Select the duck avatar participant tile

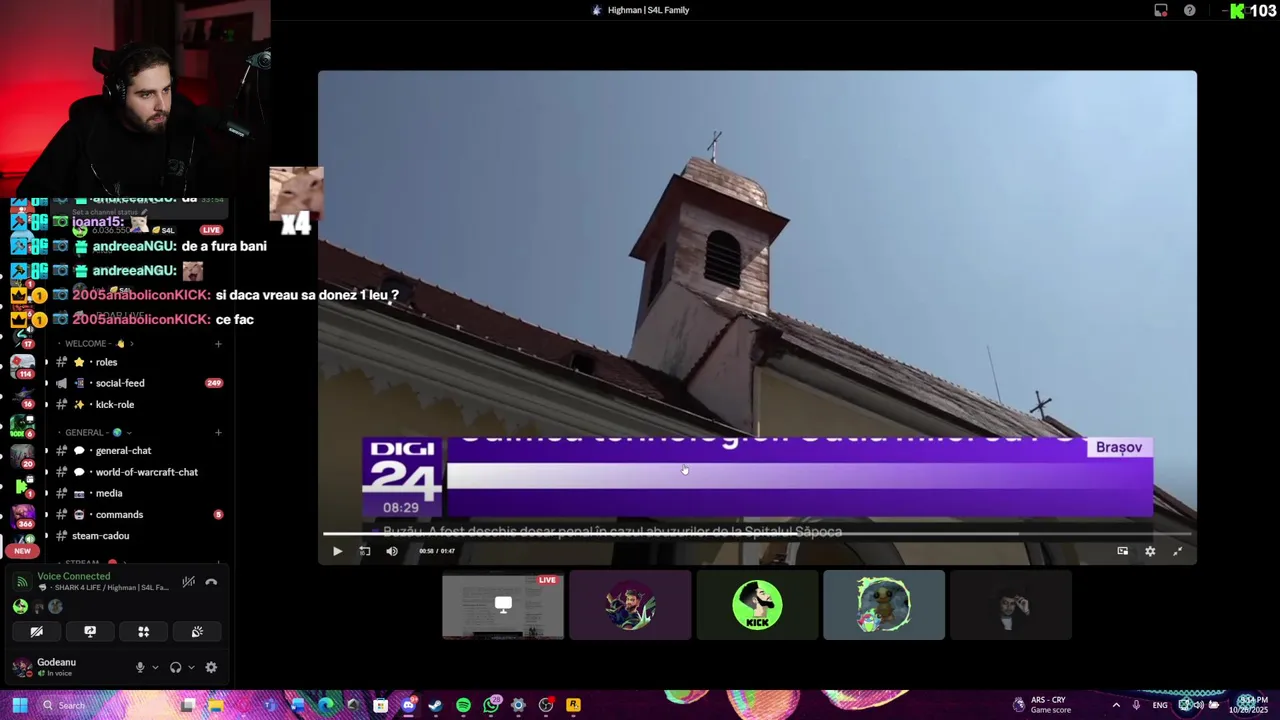(884, 605)
